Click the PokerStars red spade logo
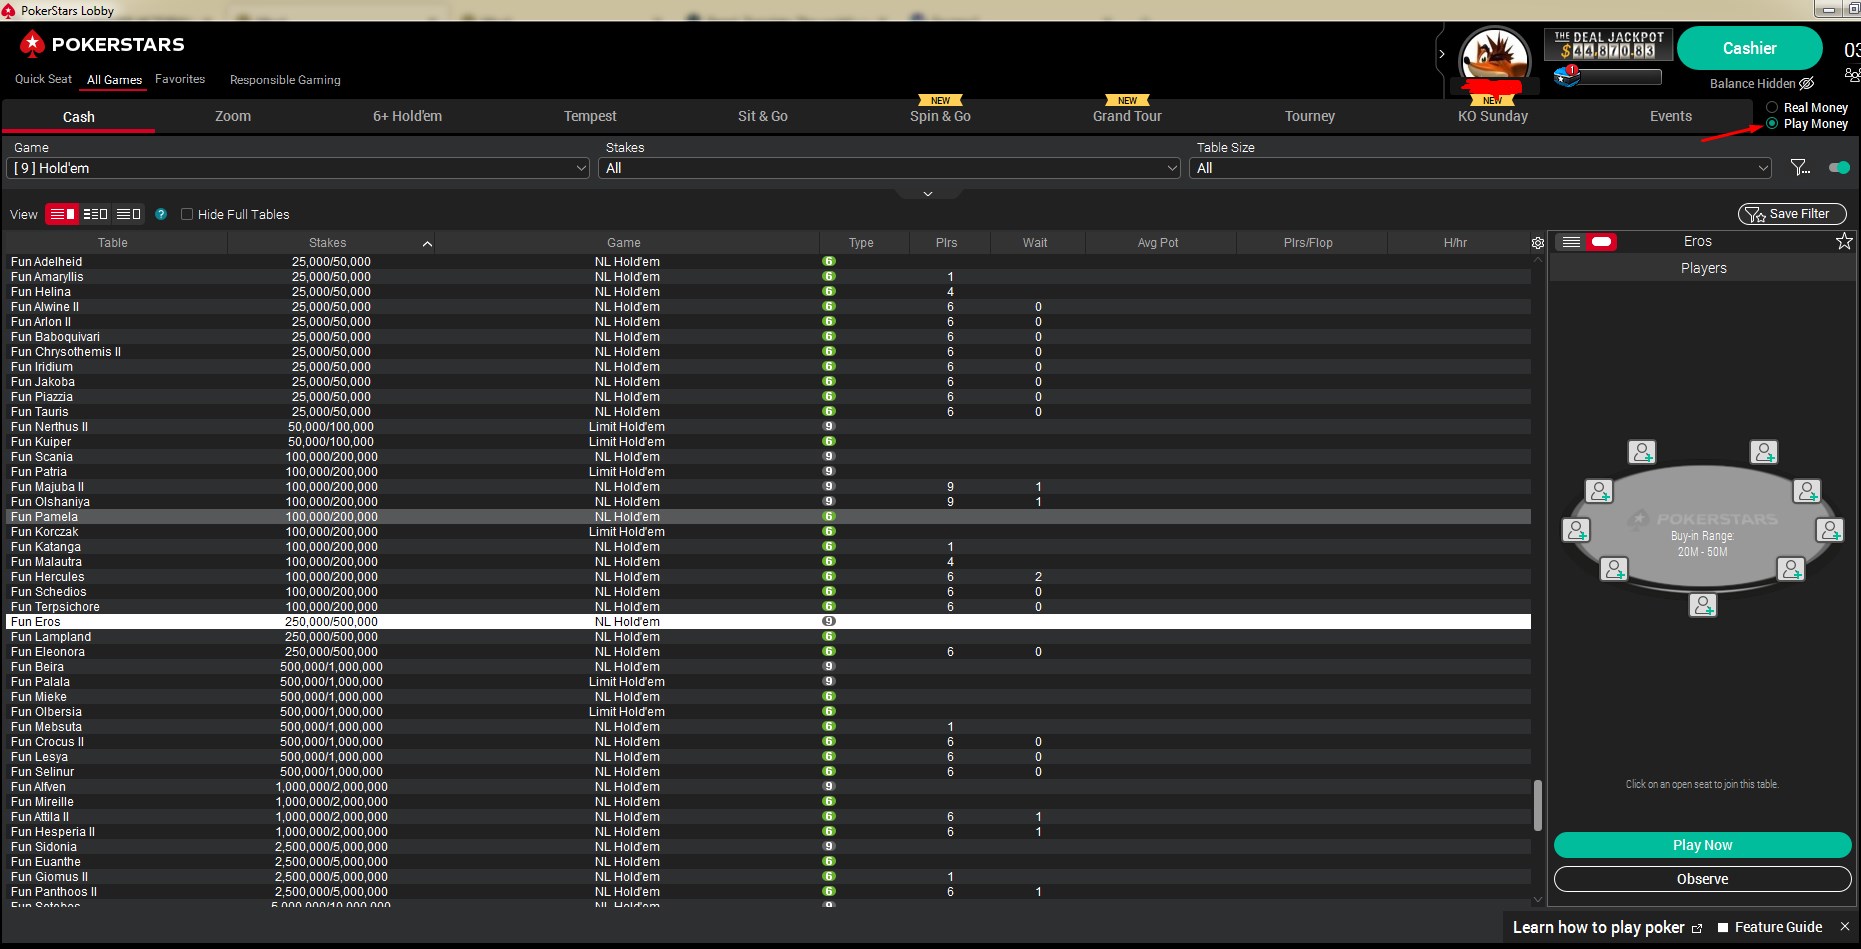 32,44
